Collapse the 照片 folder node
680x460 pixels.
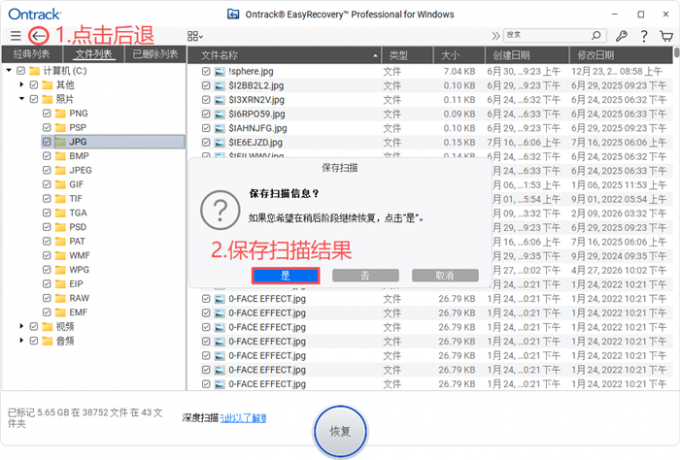21,99
